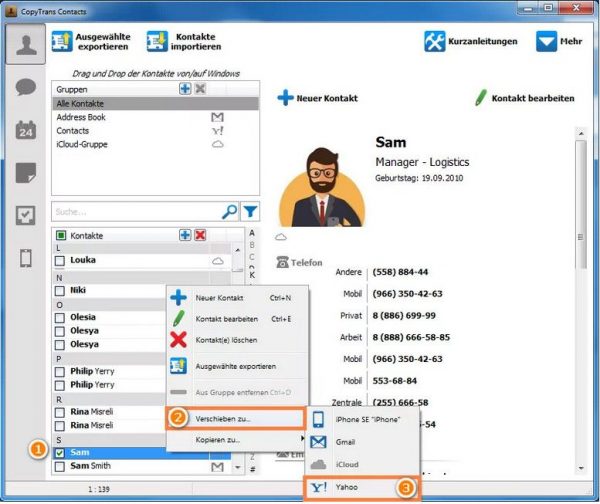Check the Rina Misreli first checkbox

(60, 412)
